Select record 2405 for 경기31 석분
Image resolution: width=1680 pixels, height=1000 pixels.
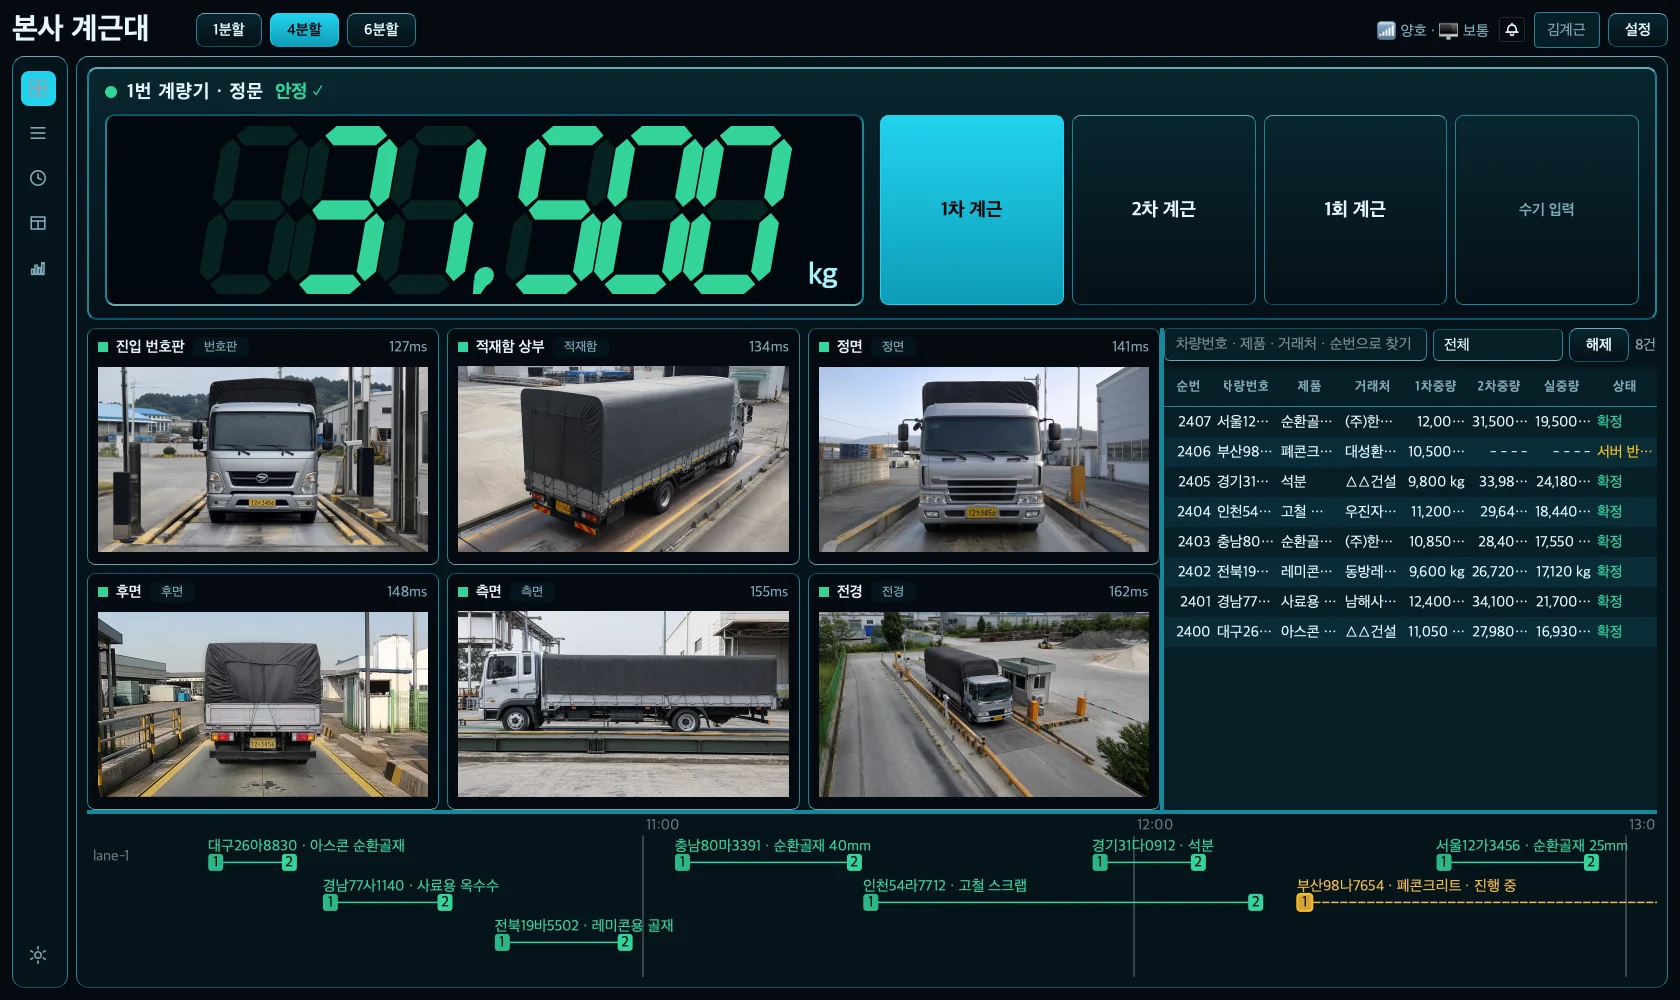(1410, 482)
